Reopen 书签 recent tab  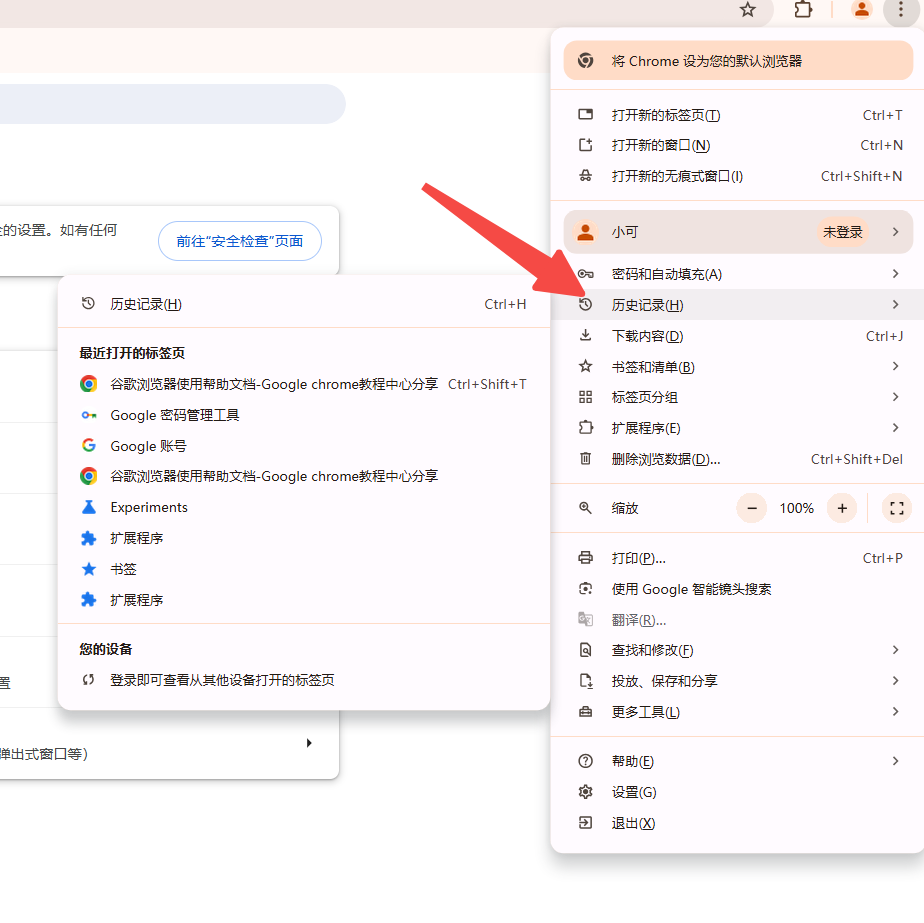click(303, 569)
